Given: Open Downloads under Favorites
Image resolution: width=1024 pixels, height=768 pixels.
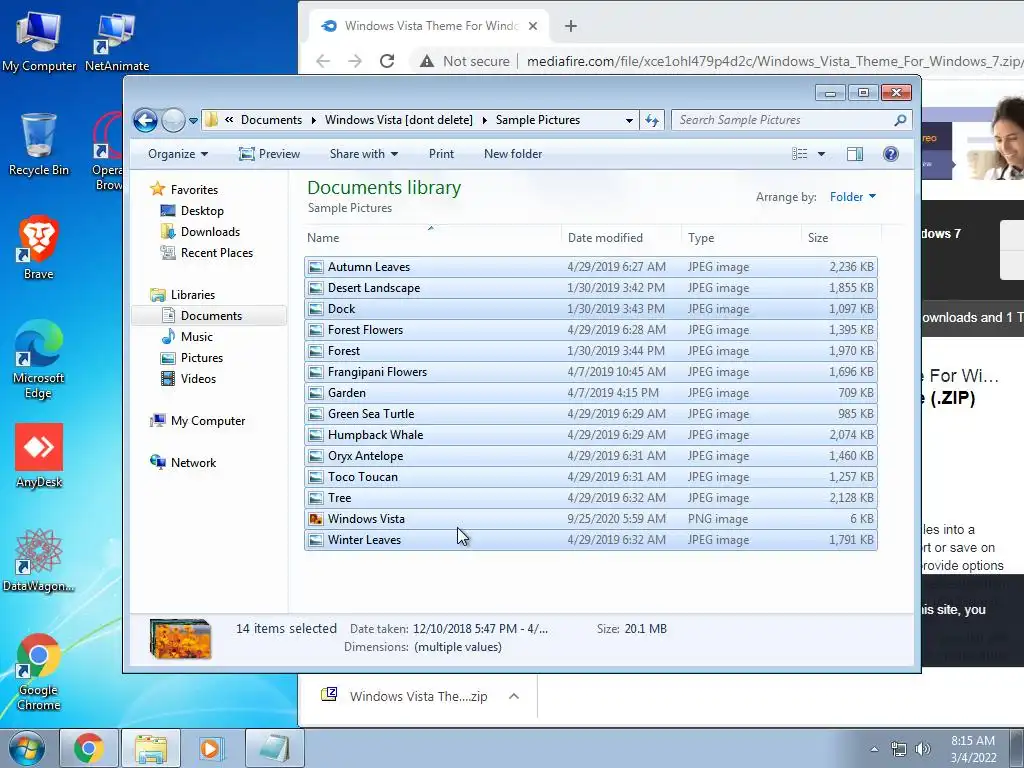Looking at the screenshot, I should pos(210,232).
